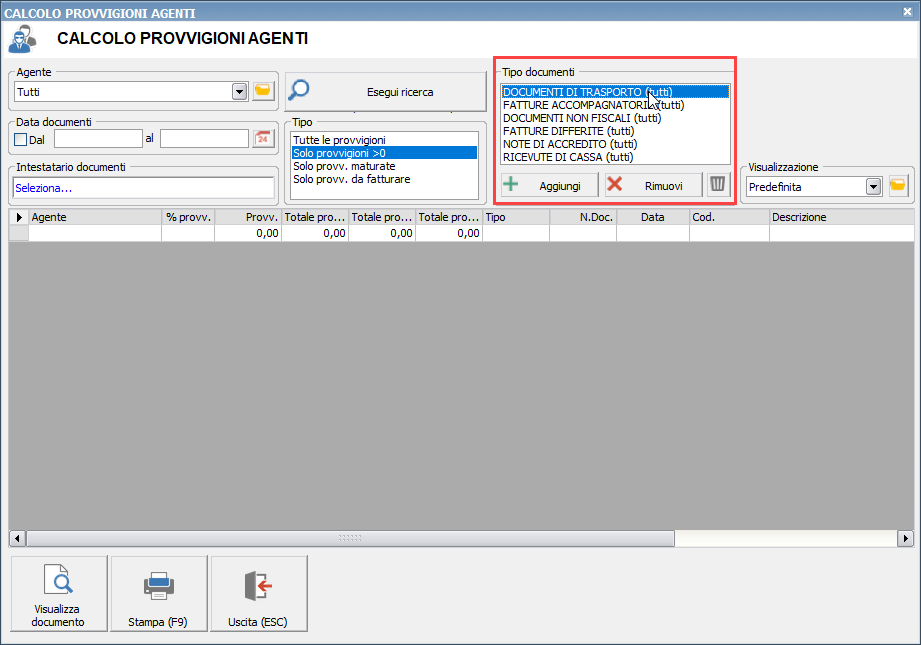Open the folder icon next to Agente dropdown
This screenshot has width=921, height=645.
tap(263, 91)
